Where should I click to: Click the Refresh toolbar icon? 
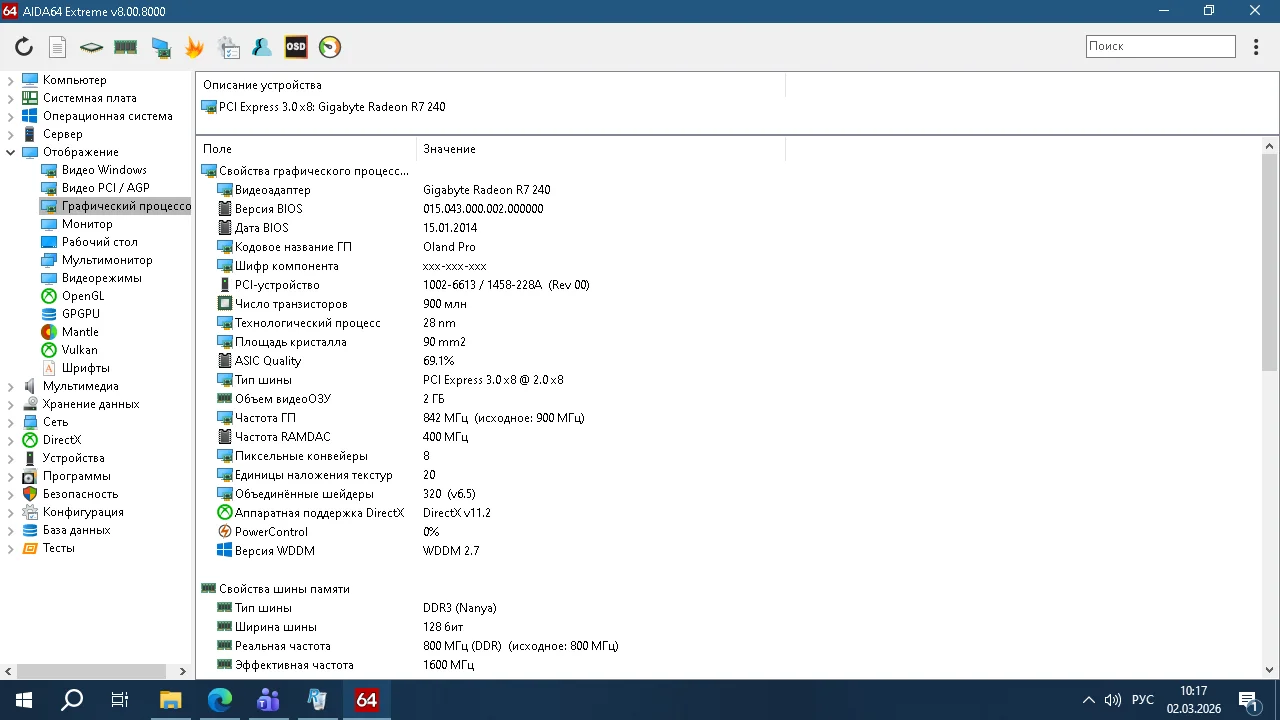click(x=24, y=47)
